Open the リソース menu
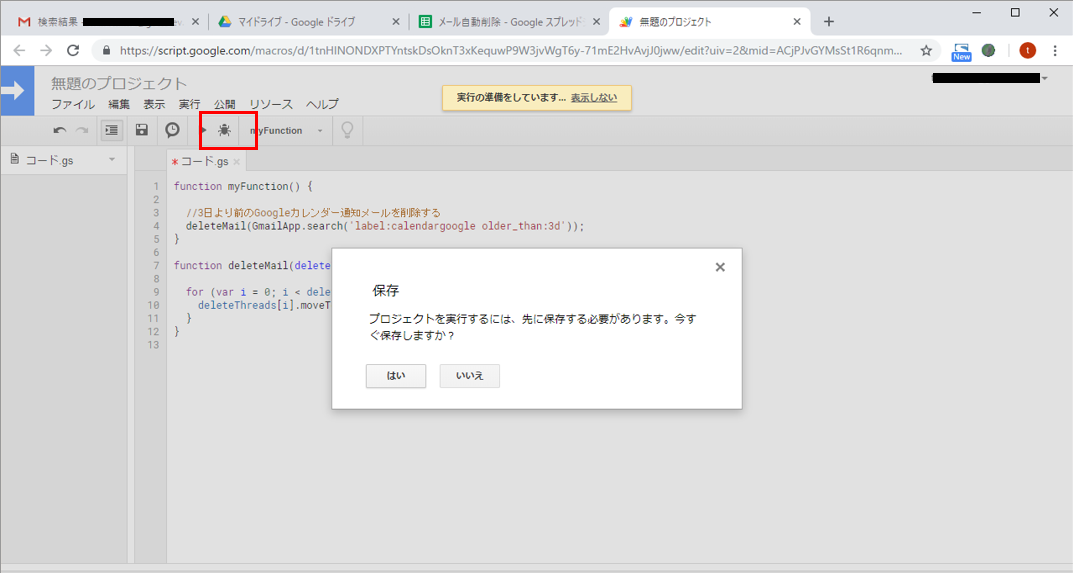The width and height of the screenshot is (1073, 573). tap(271, 104)
